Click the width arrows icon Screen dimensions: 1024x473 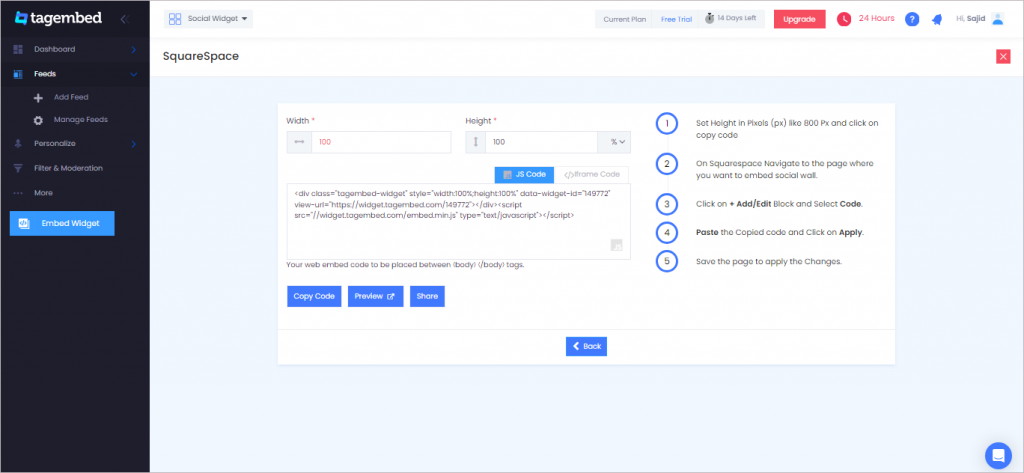(299, 142)
